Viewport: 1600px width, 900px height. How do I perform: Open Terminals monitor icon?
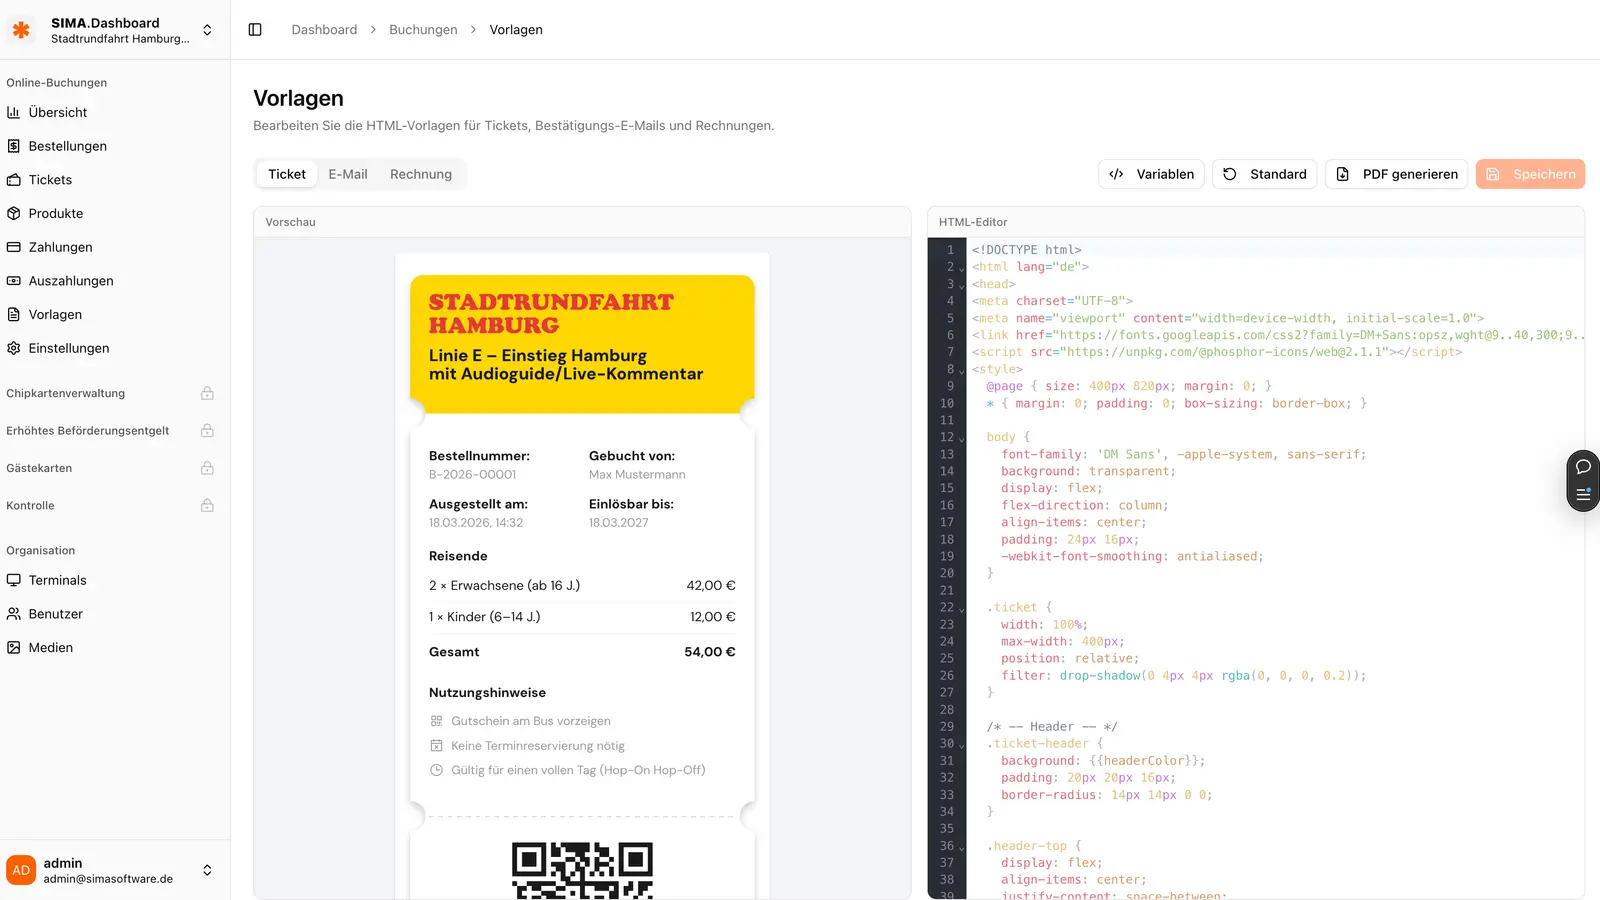(14, 580)
